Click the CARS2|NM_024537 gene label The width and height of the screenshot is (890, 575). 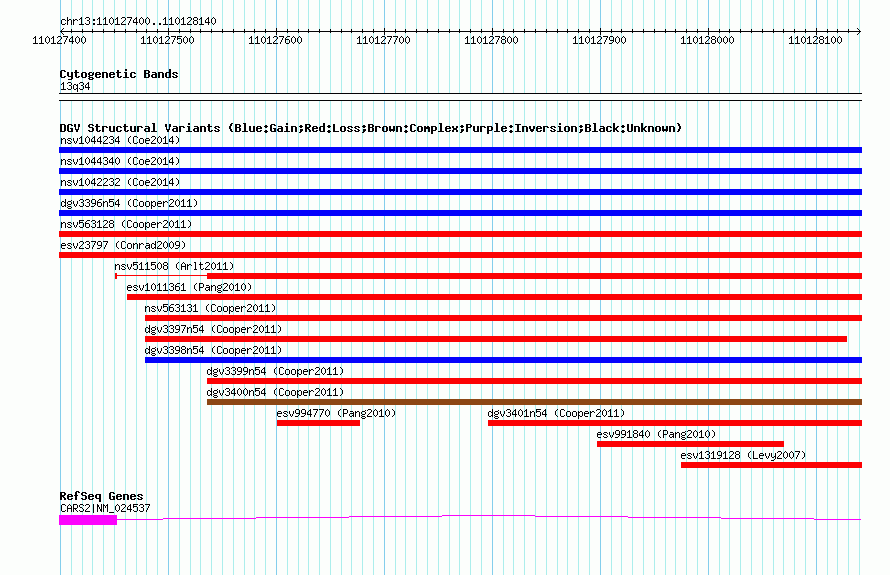click(105, 508)
